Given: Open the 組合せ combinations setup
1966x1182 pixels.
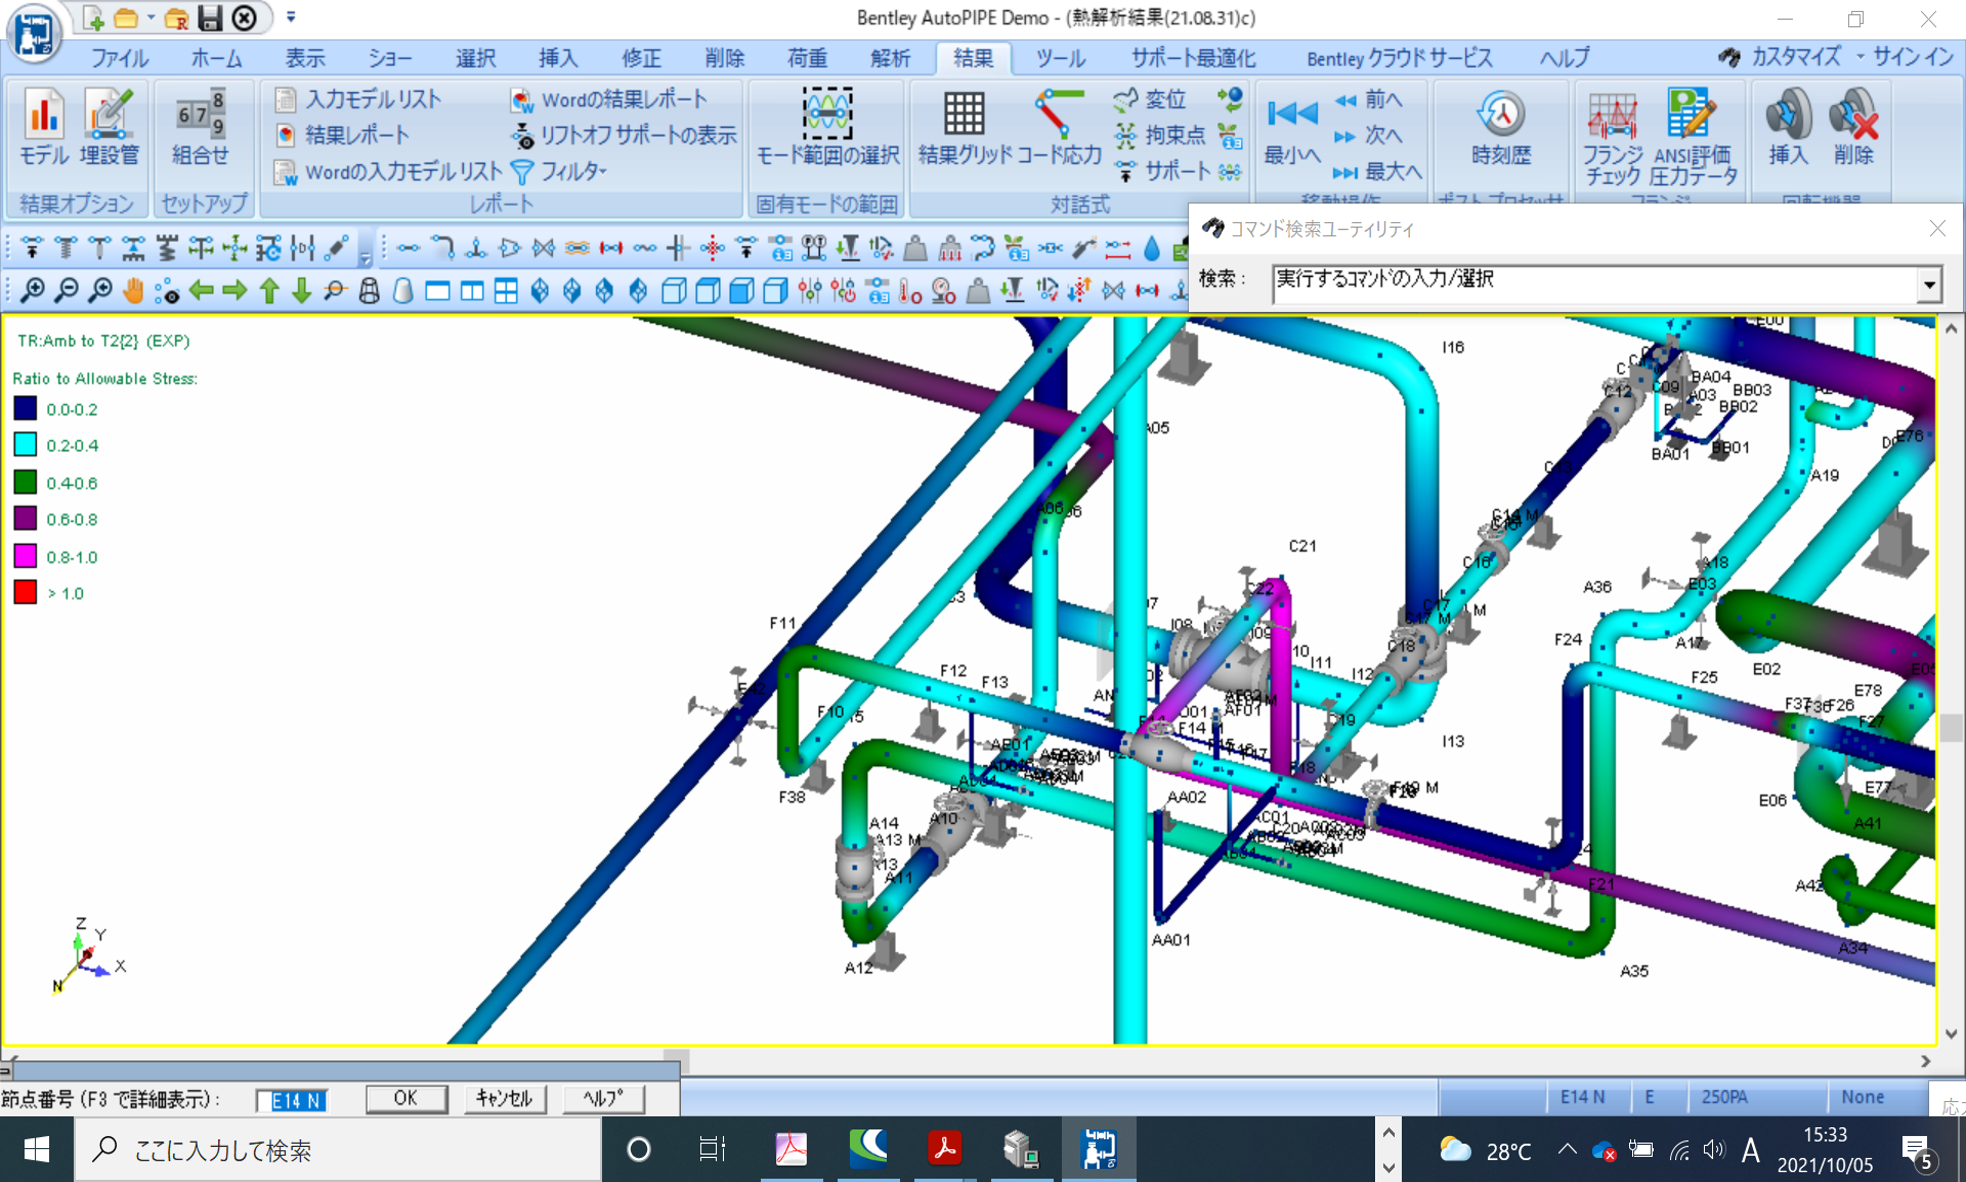Looking at the screenshot, I should coord(200,127).
